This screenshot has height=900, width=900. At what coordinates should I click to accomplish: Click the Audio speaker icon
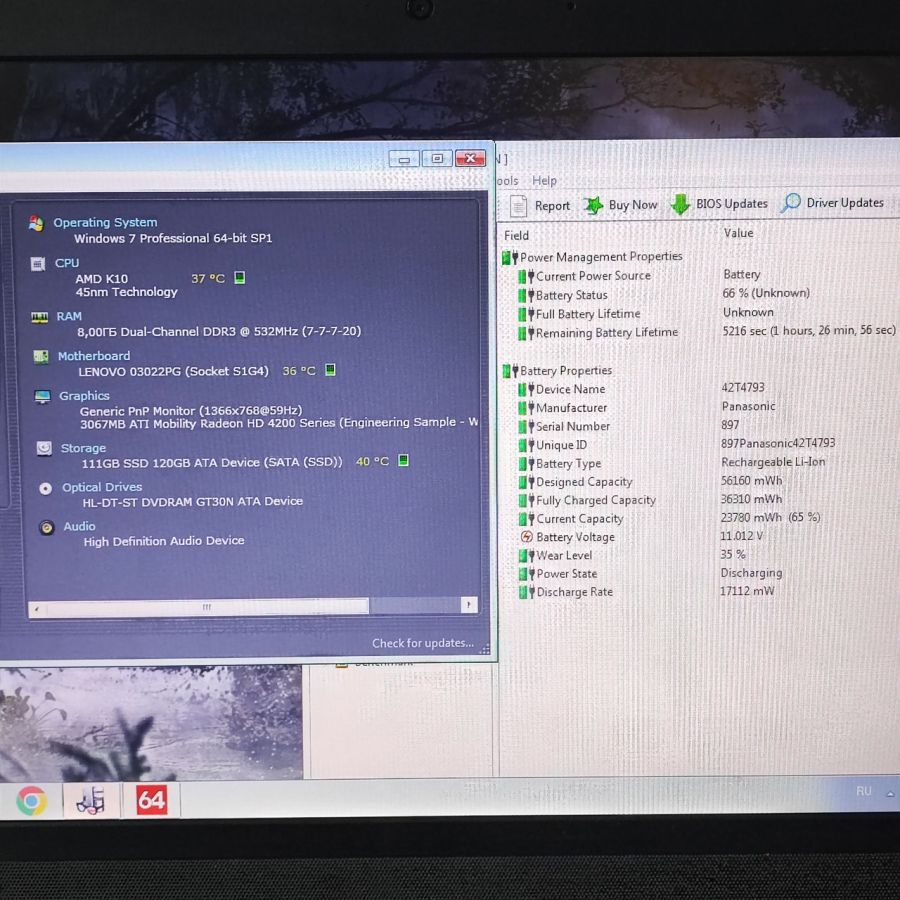46,527
